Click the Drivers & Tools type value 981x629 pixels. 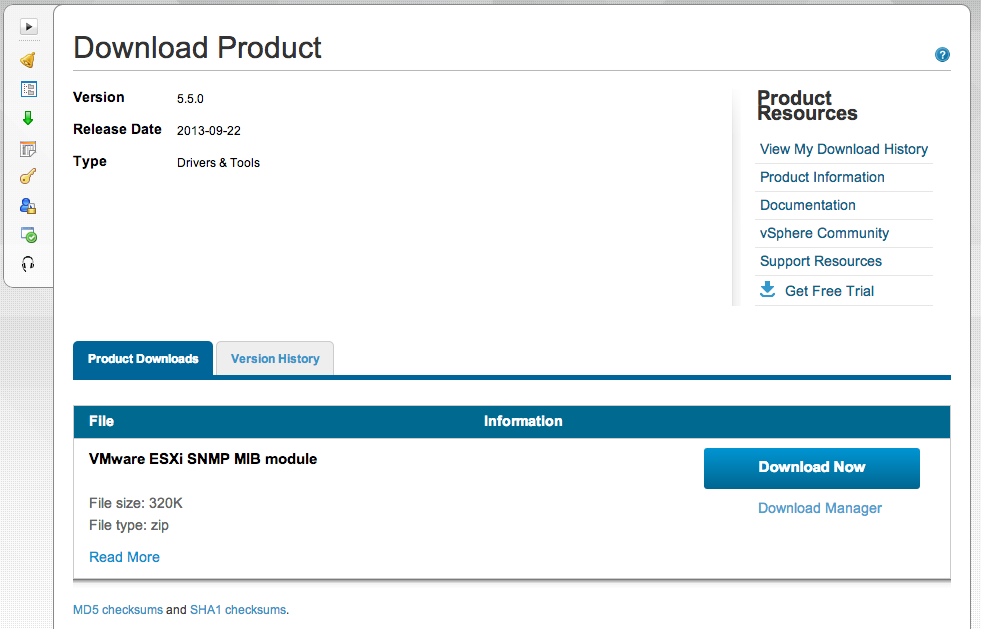(218, 163)
